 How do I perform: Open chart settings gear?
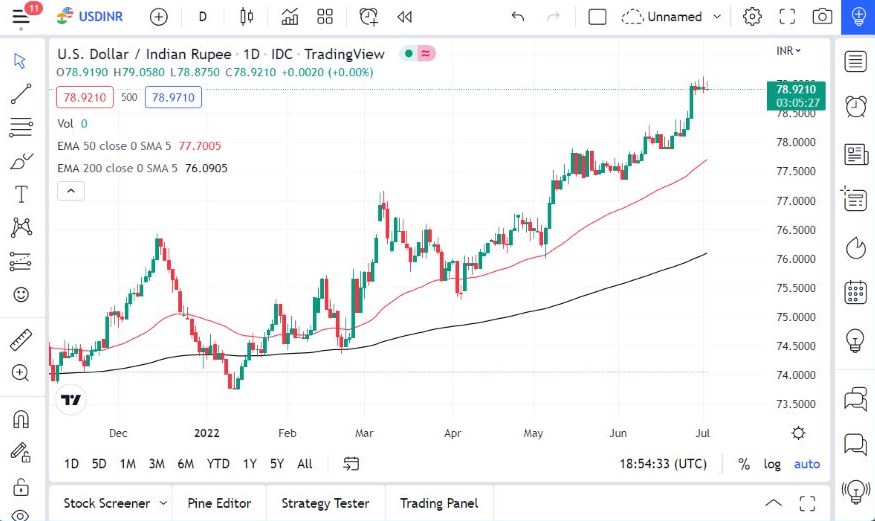click(x=752, y=17)
